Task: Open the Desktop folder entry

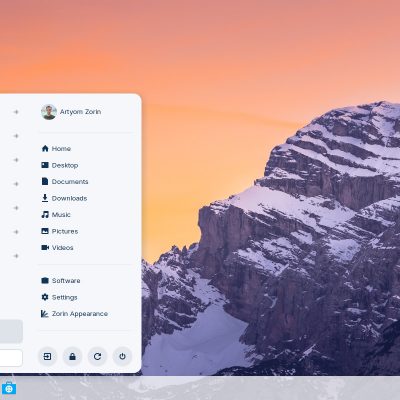Action: [x=60, y=165]
